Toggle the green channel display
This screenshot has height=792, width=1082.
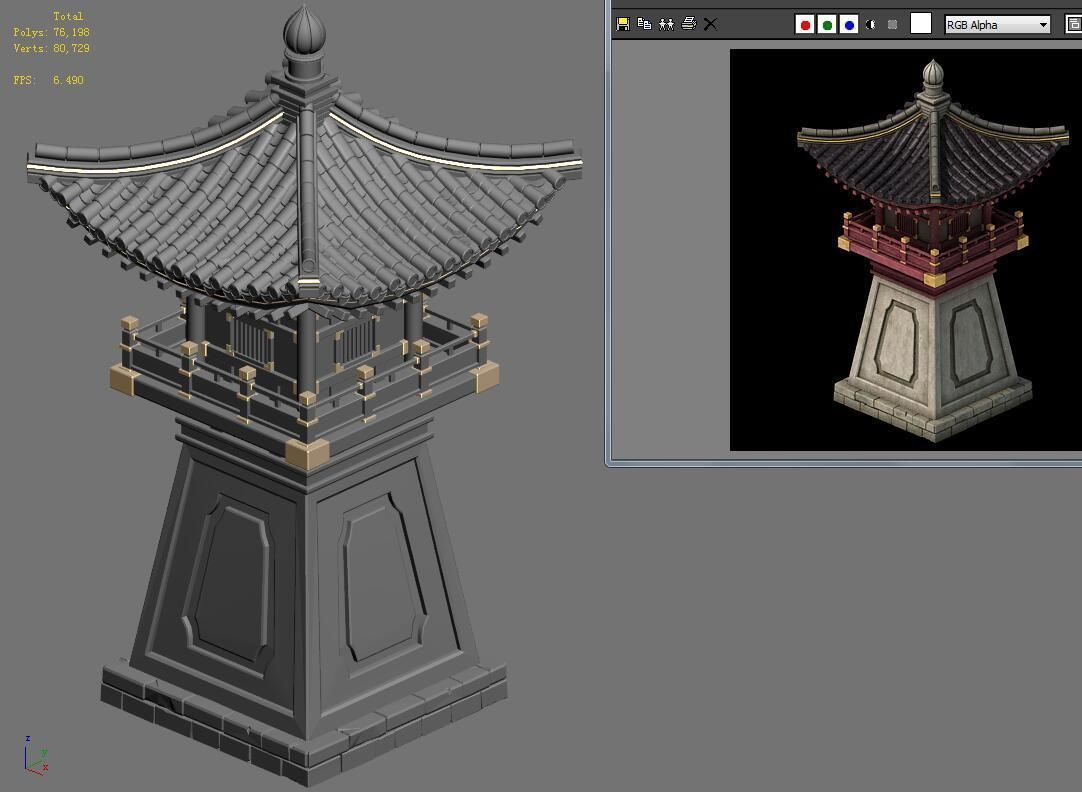tap(827, 25)
